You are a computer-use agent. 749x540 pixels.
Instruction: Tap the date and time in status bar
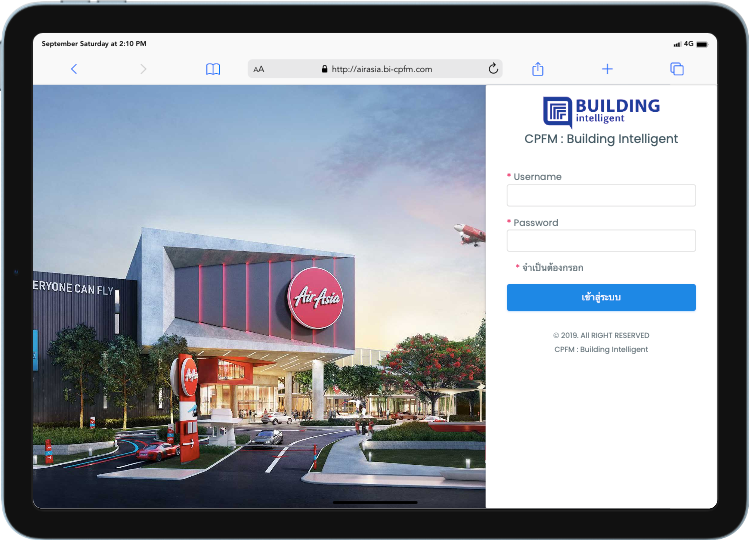pos(94,43)
